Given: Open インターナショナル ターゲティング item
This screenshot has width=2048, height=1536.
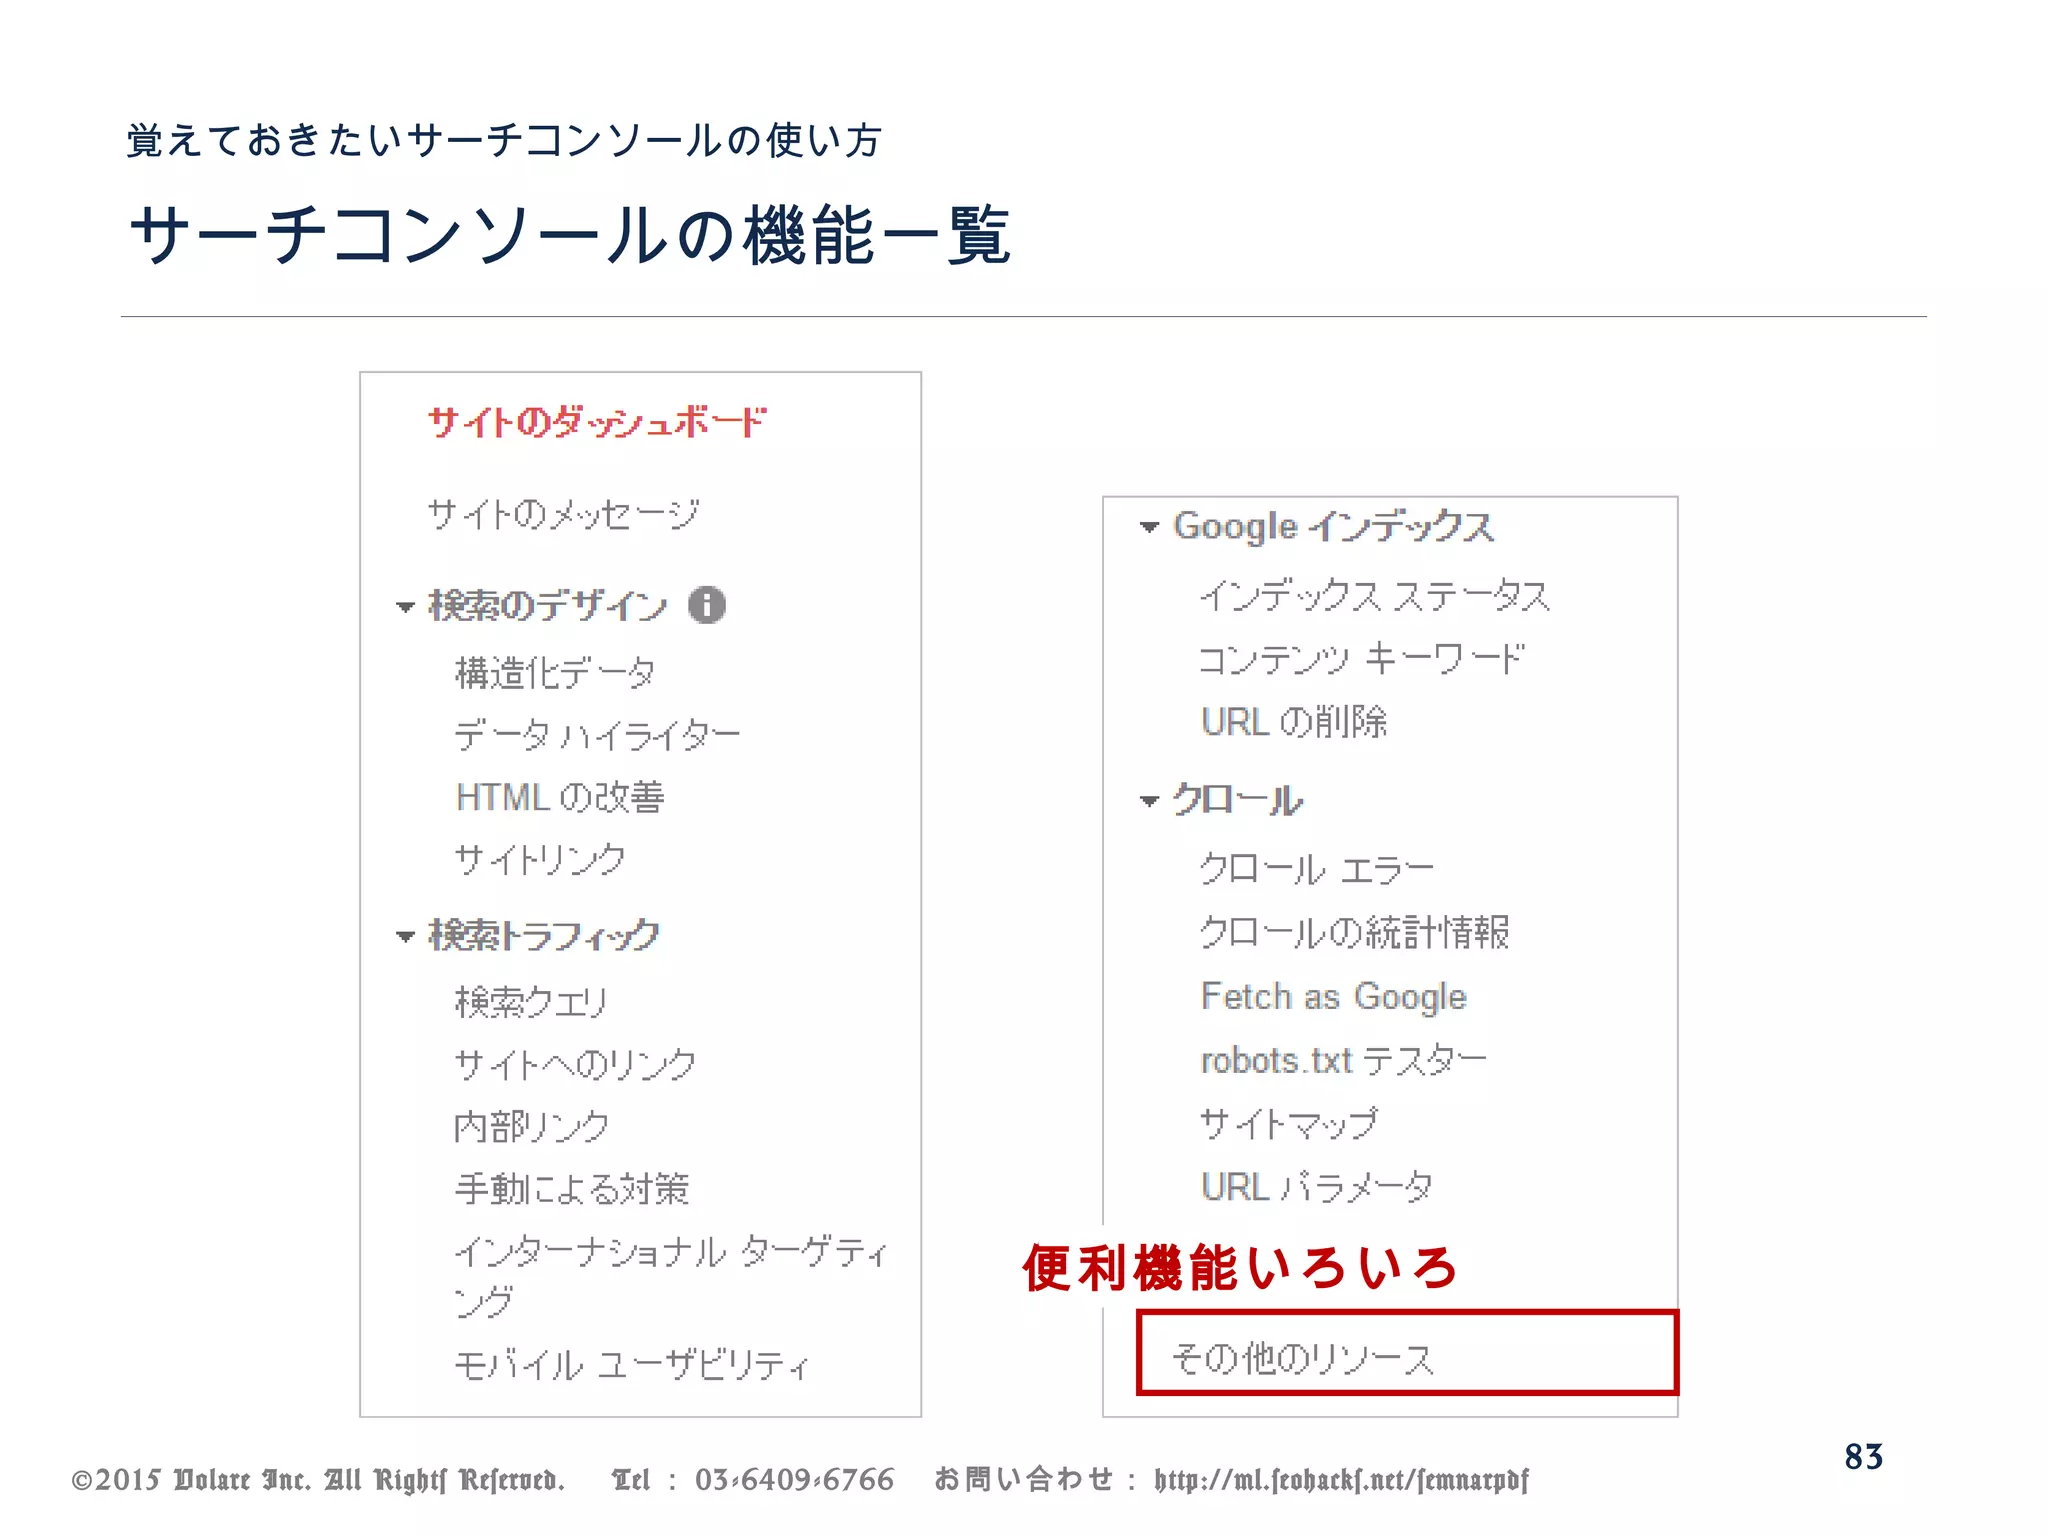Looking at the screenshot, I should pos(671,1276).
